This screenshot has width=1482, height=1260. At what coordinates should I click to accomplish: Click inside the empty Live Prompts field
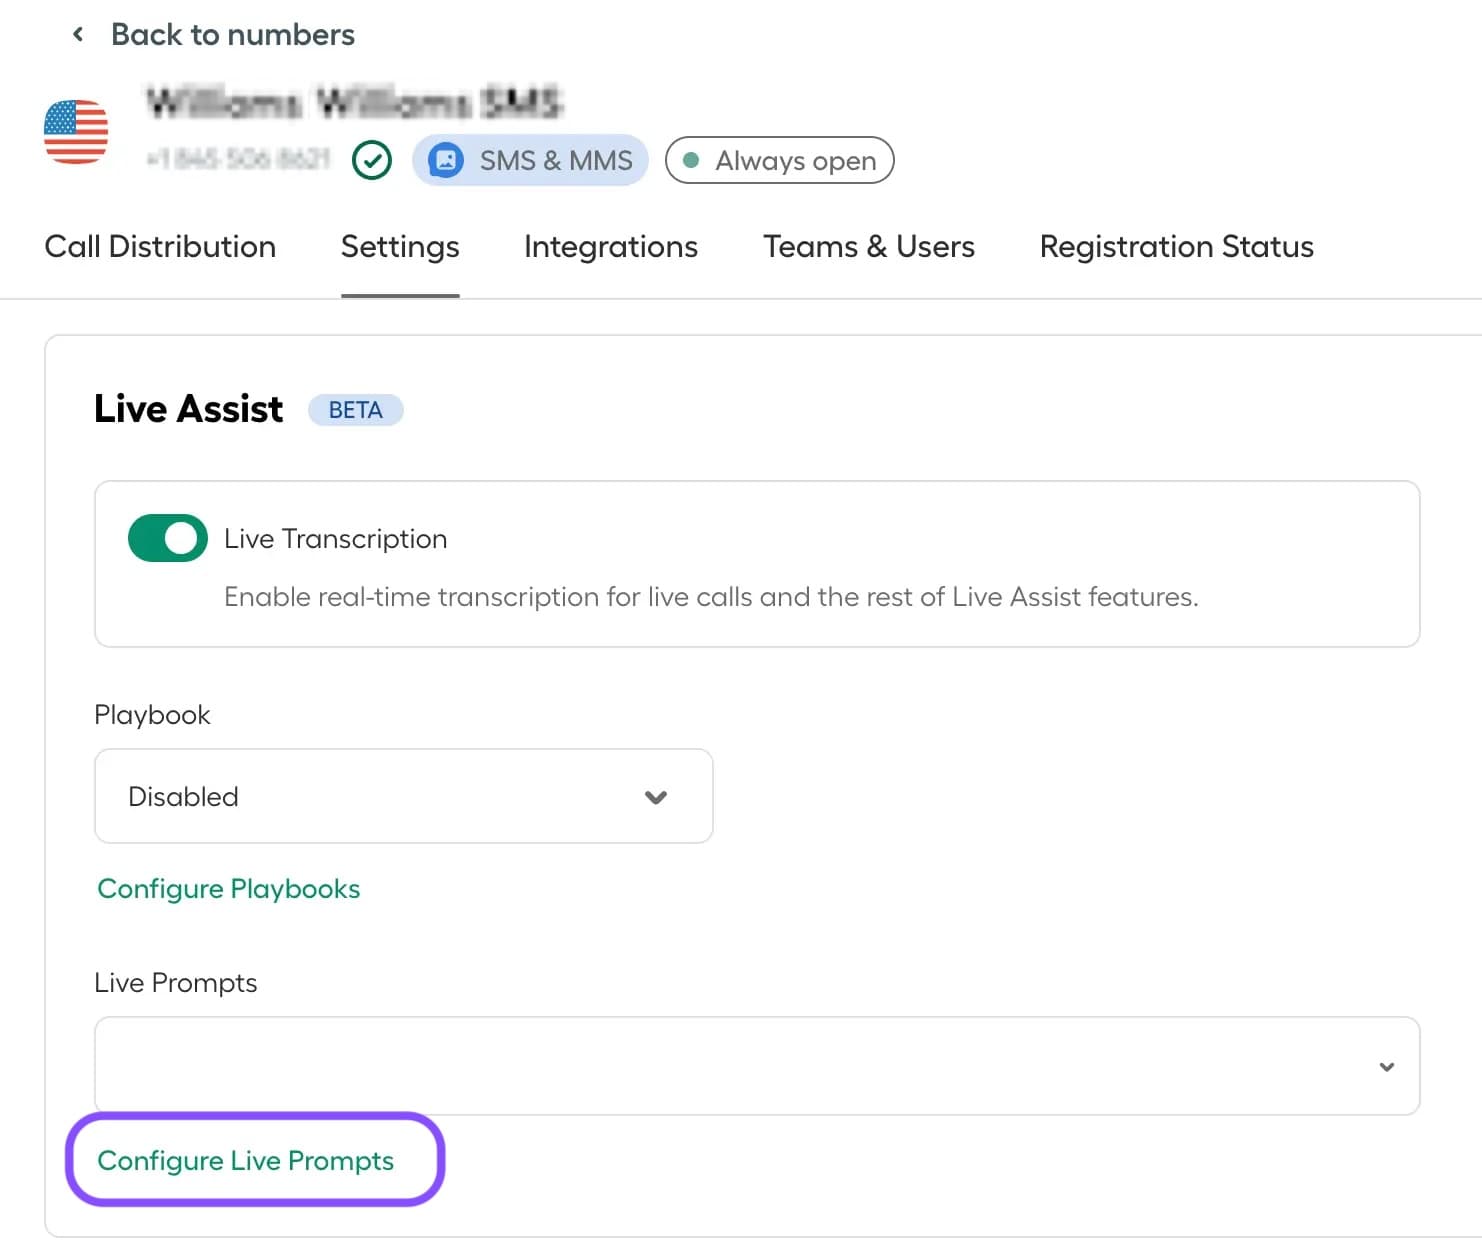click(700, 1066)
